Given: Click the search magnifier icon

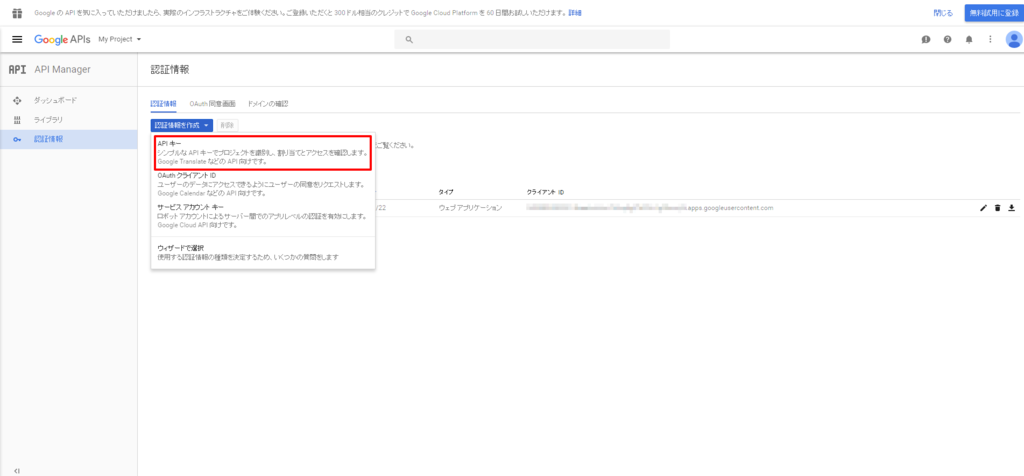Looking at the screenshot, I should (x=409, y=39).
